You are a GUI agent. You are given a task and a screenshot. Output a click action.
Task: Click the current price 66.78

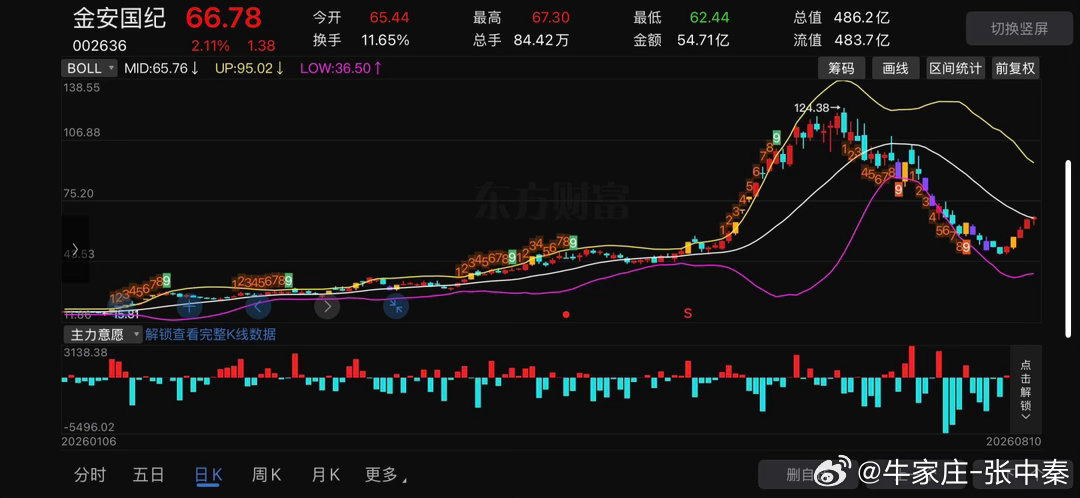[x=224, y=19]
